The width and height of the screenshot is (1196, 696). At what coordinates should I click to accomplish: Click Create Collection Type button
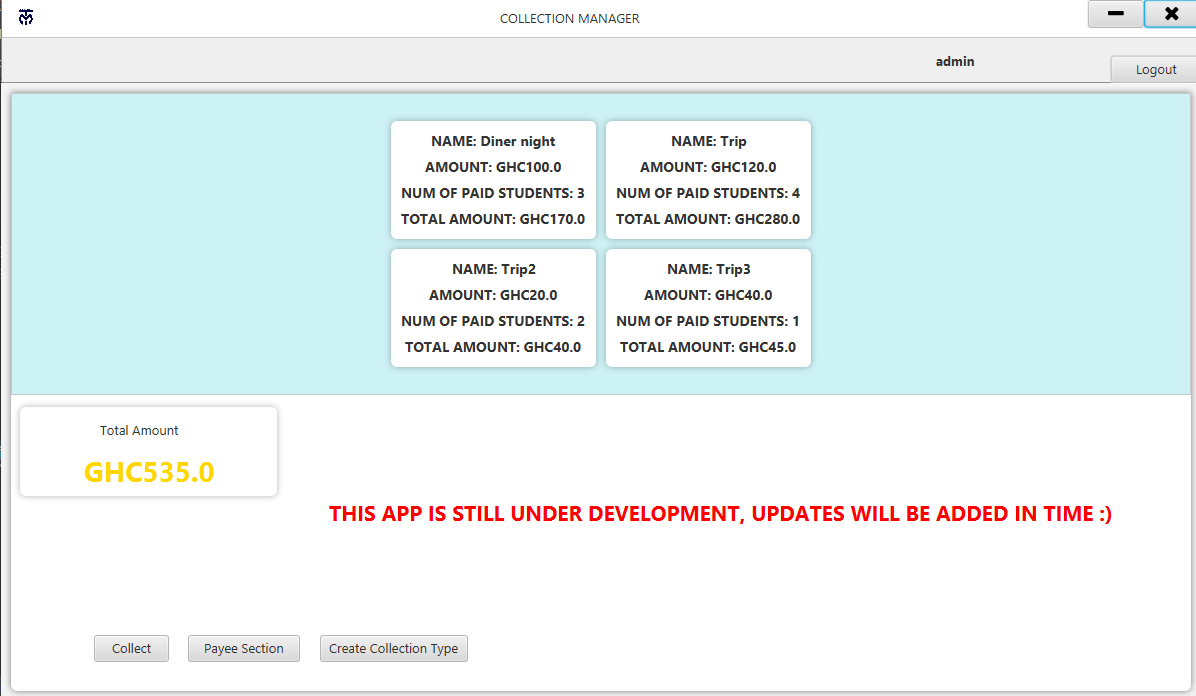pos(393,649)
